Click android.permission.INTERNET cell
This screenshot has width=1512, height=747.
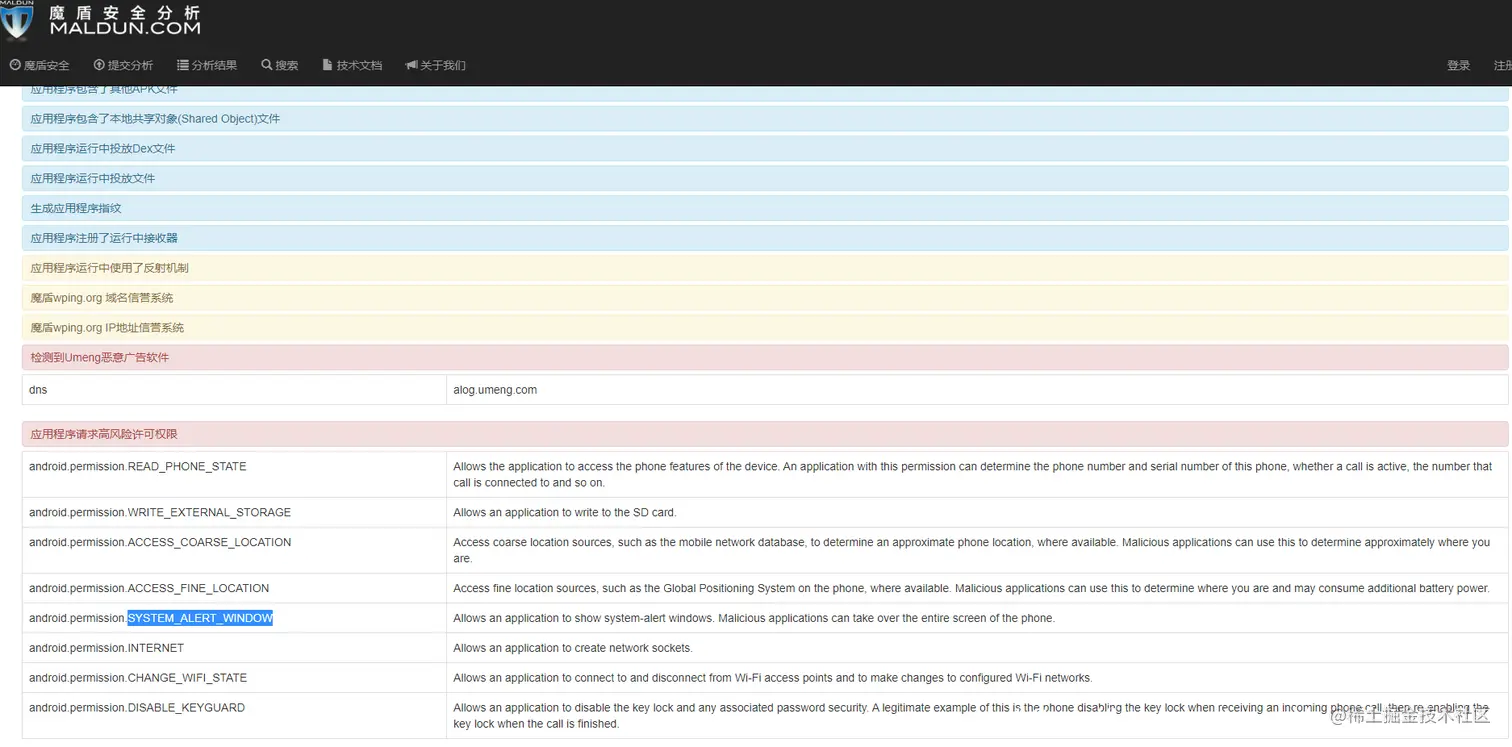(234, 648)
